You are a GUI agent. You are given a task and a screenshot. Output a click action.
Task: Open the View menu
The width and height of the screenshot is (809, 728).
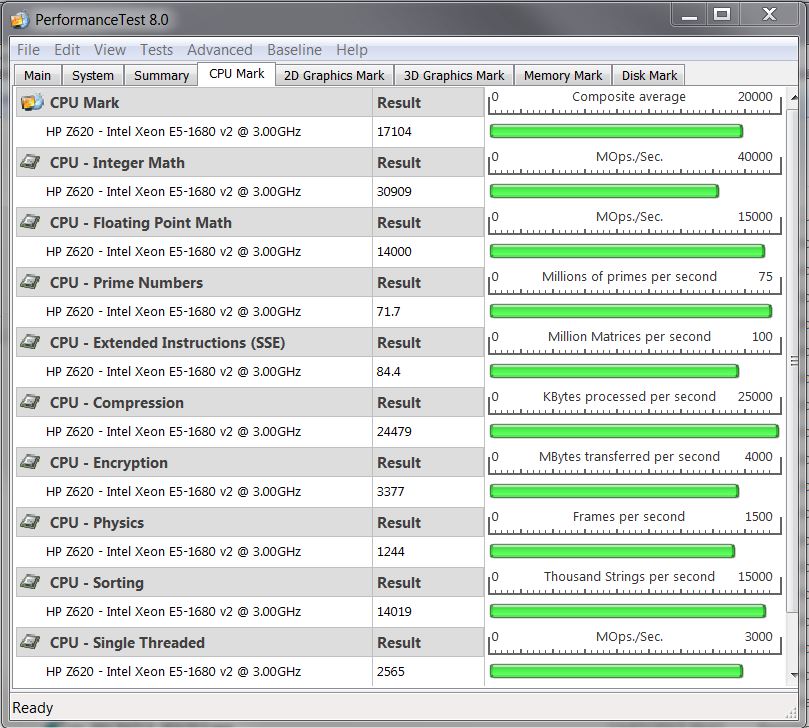(109, 50)
